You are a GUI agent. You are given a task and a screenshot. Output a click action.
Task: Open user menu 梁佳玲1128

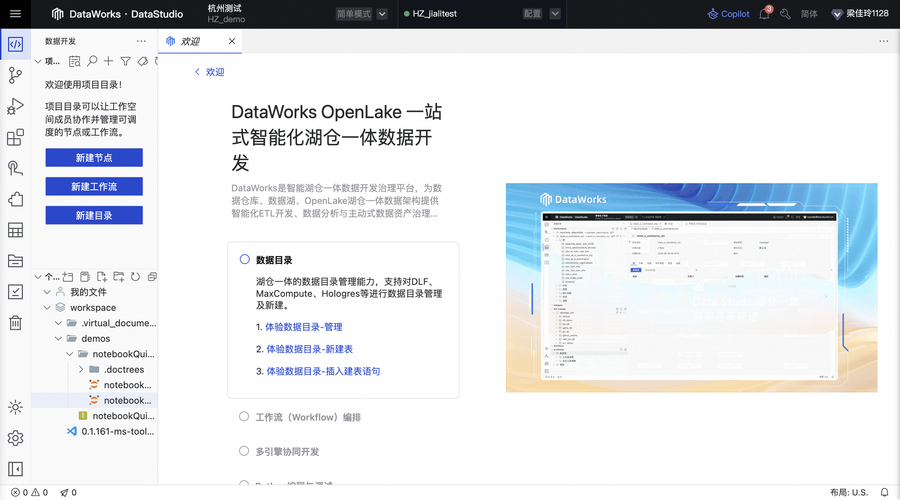pos(860,14)
